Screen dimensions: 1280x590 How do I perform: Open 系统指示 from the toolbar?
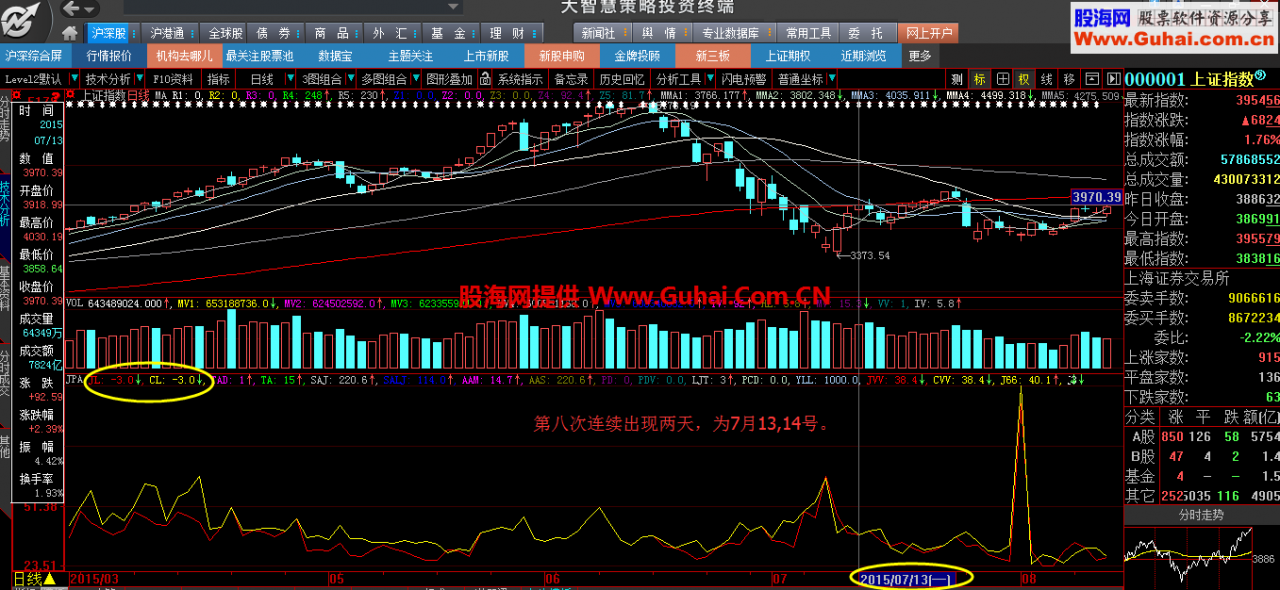click(520, 79)
